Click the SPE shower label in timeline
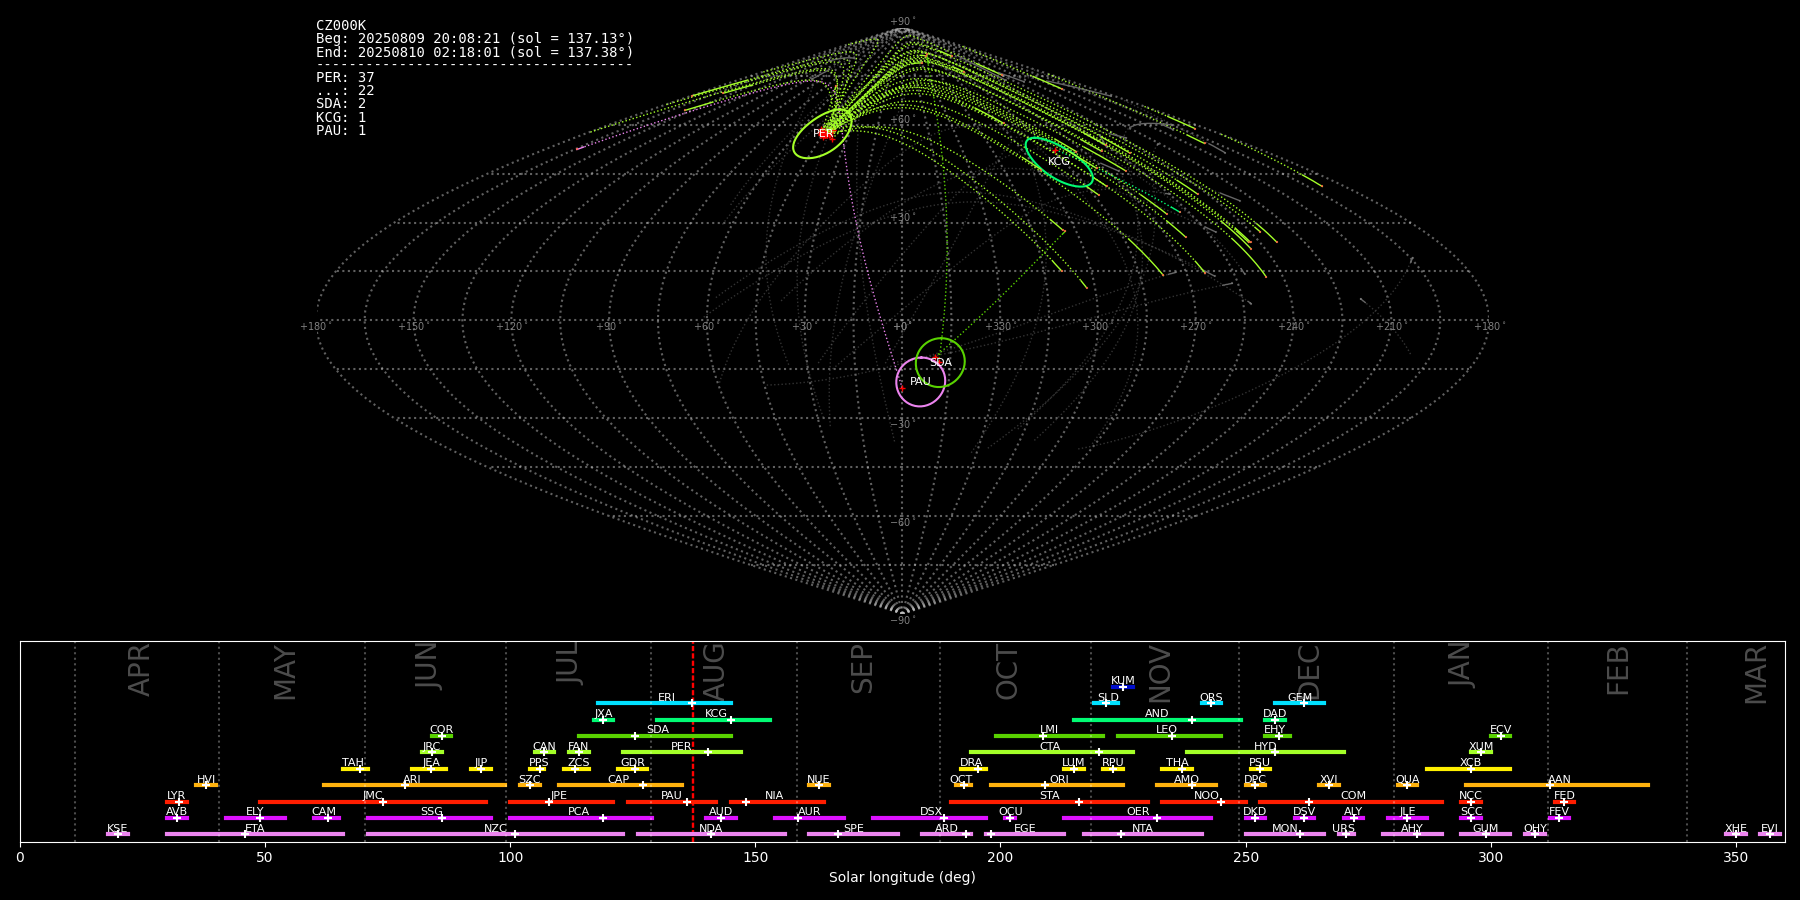 coord(853,829)
